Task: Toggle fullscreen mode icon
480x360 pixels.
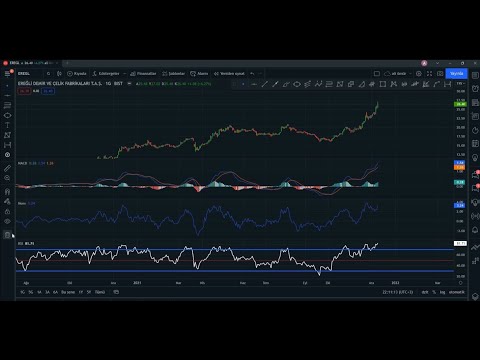Action: (429, 74)
